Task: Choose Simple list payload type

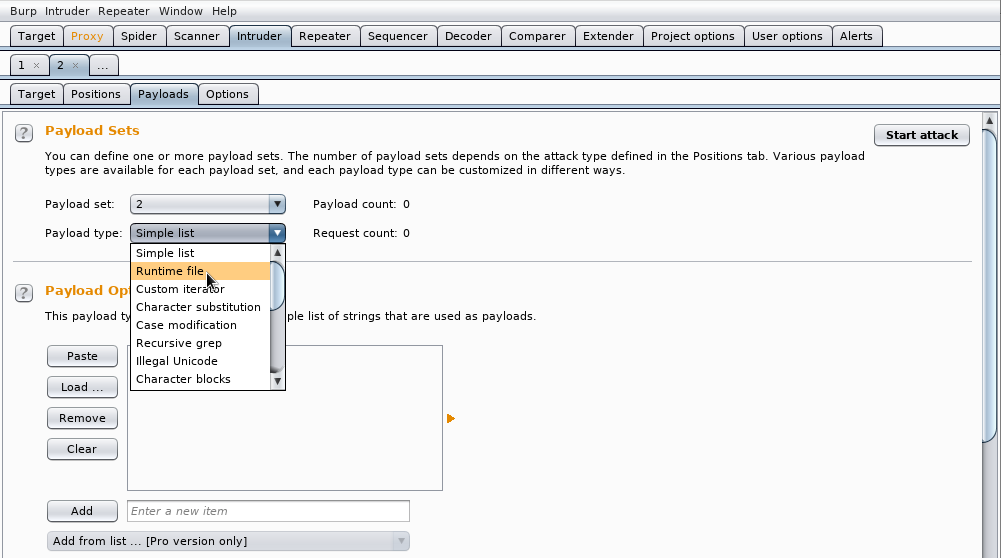Action: (x=200, y=253)
